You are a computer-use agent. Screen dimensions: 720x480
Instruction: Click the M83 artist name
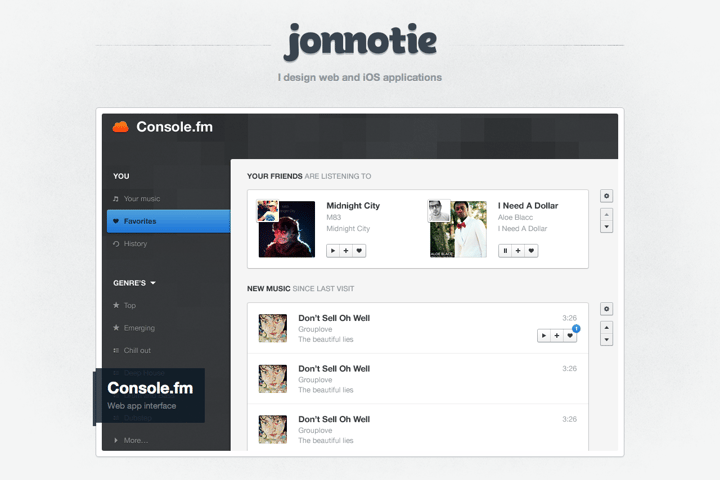click(334, 217)
